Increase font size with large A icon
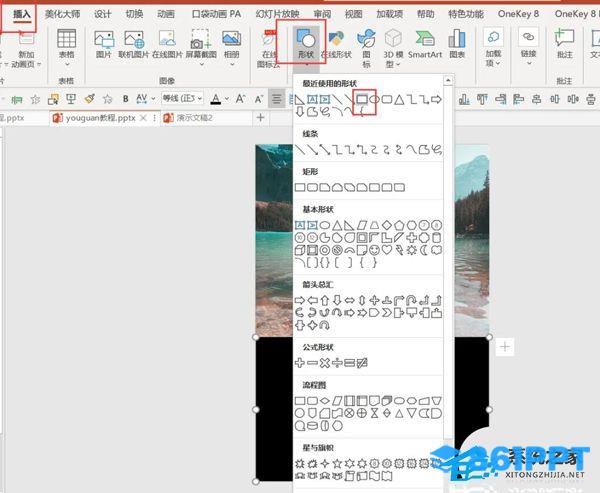Viewport: 600px width, 493px height. tap(240, 99)
